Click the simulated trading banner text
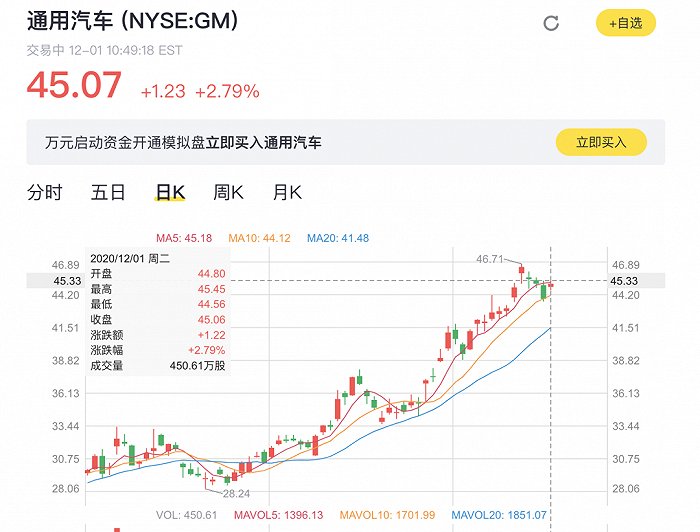 click(183, 142)
